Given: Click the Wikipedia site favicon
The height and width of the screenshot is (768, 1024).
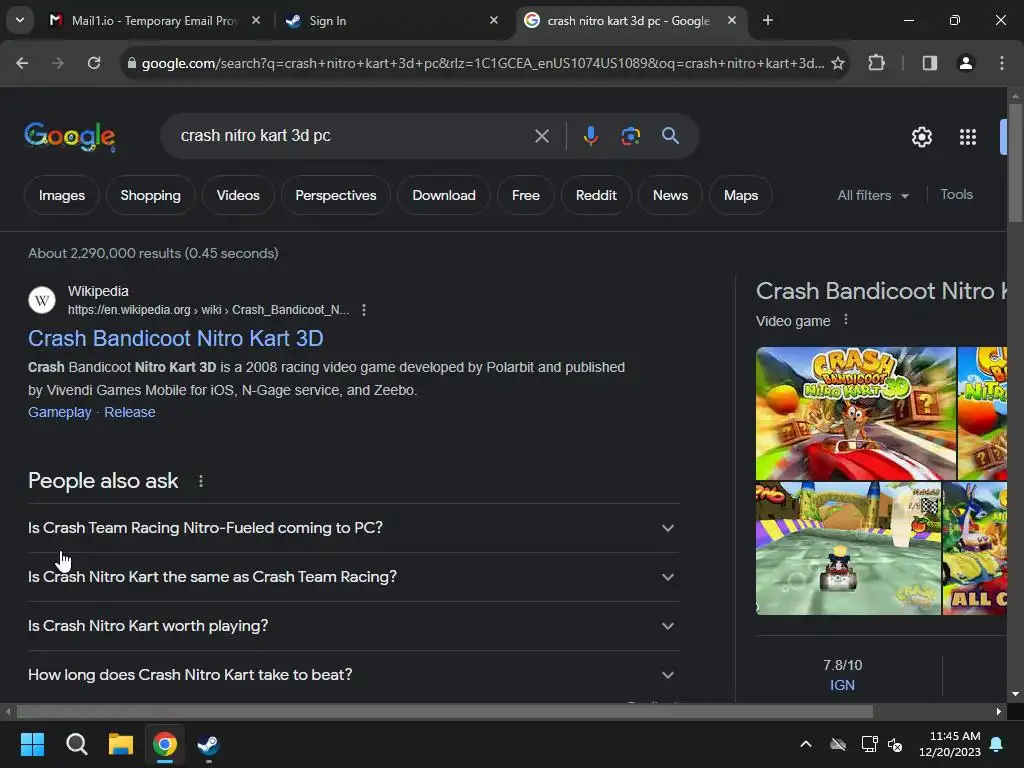Looking at the screenshot, I should pyautogui.click(x=42, y=300).
